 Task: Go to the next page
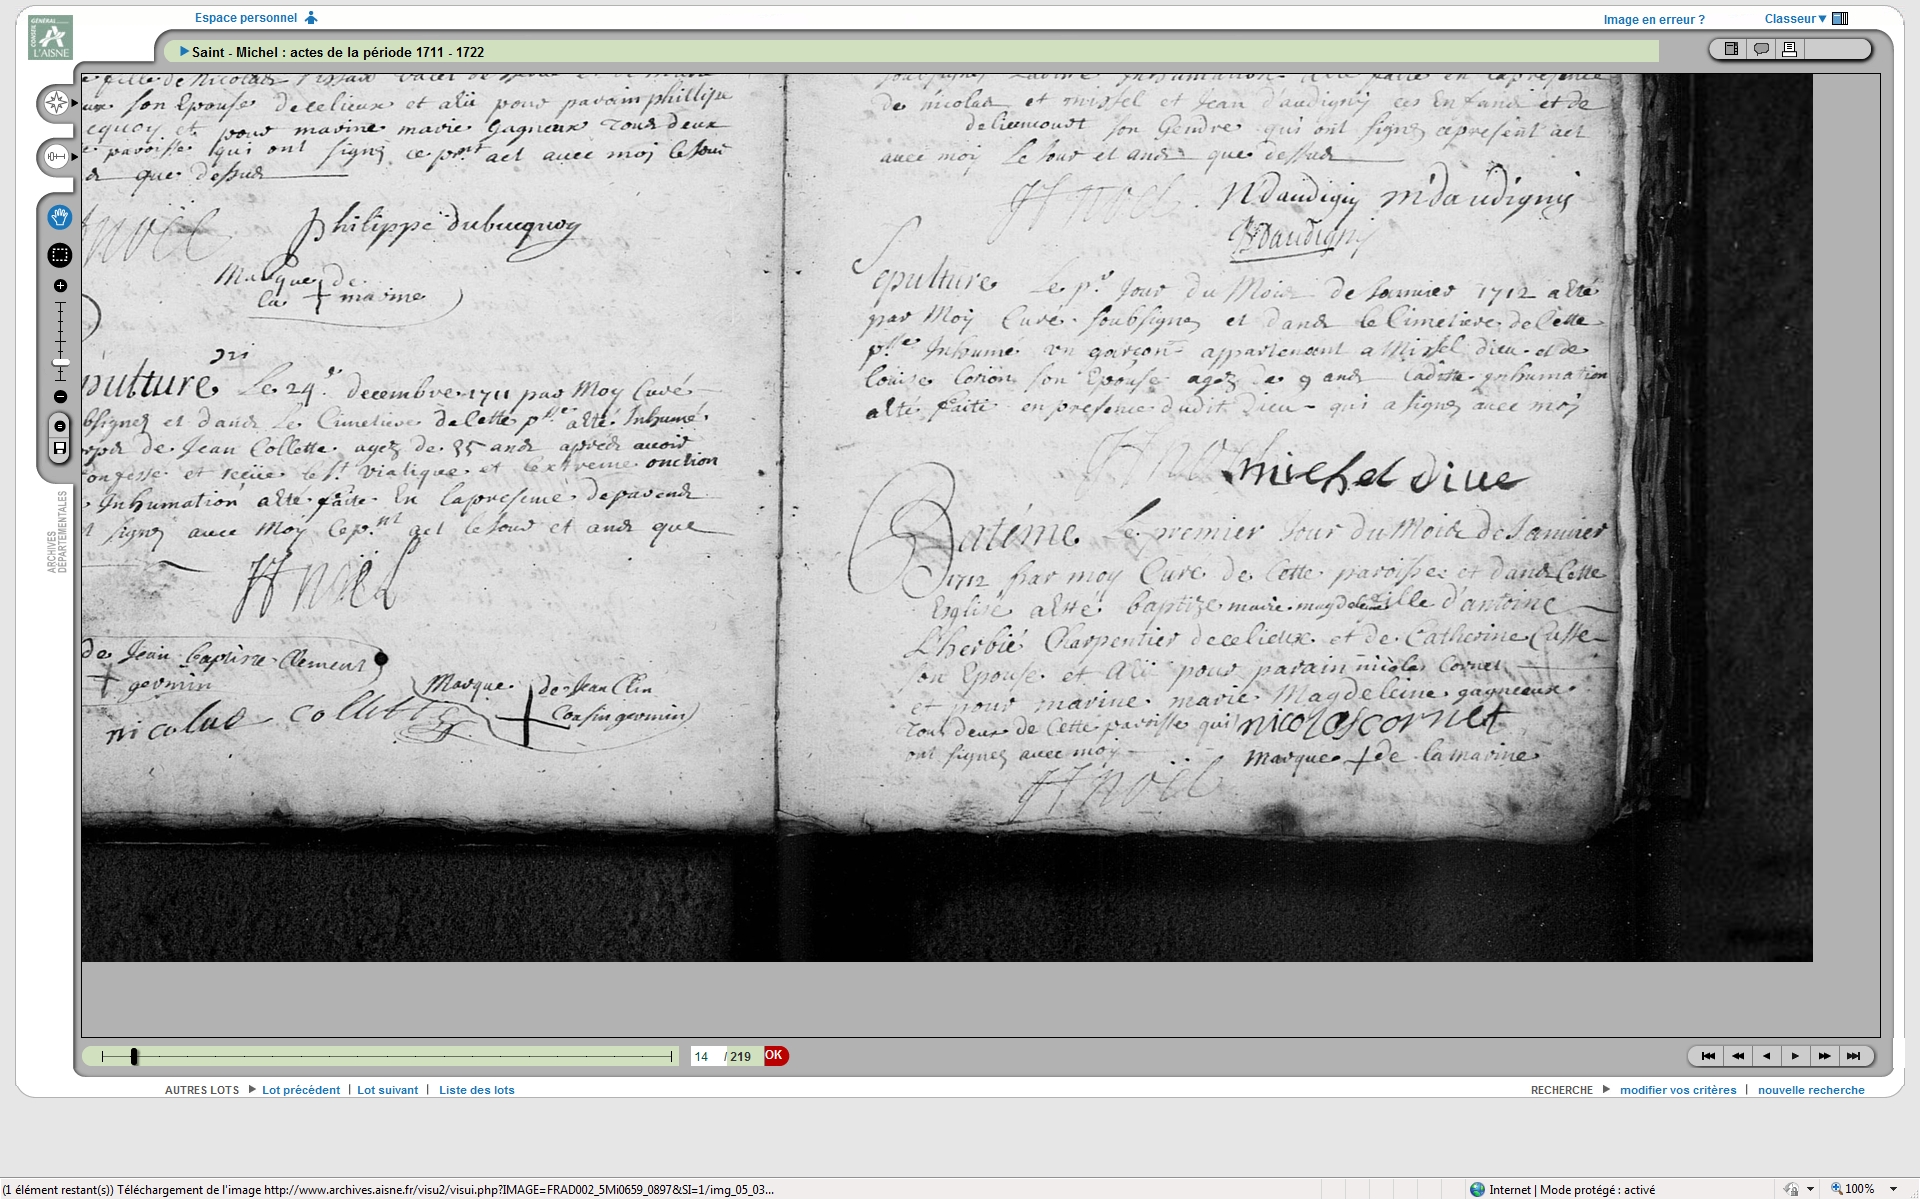point(1795,1056)
